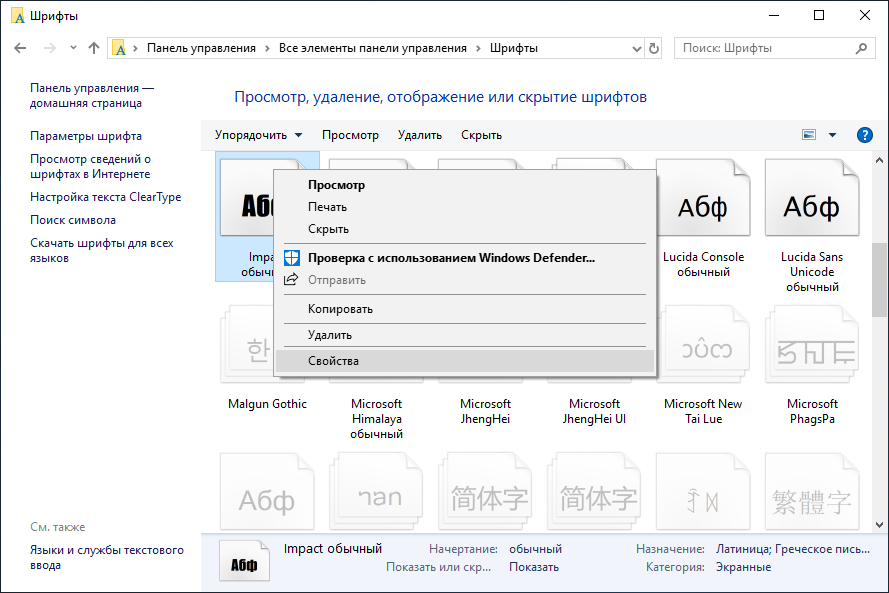The image size is (889, 593).
Task: Go up one folder level
Action: [x=94, y=48]
